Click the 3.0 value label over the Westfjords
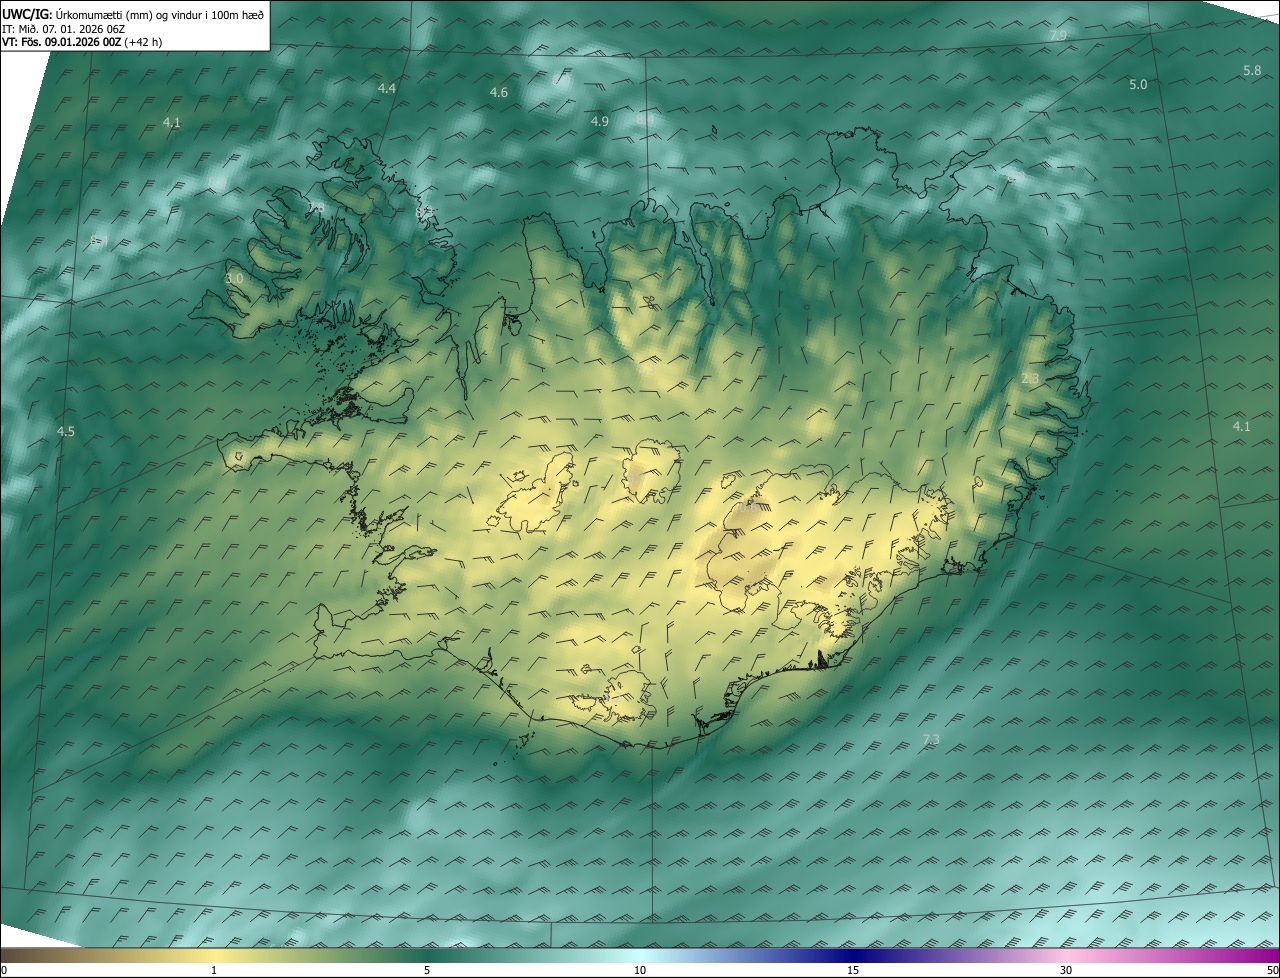 (x=234, y=279)
